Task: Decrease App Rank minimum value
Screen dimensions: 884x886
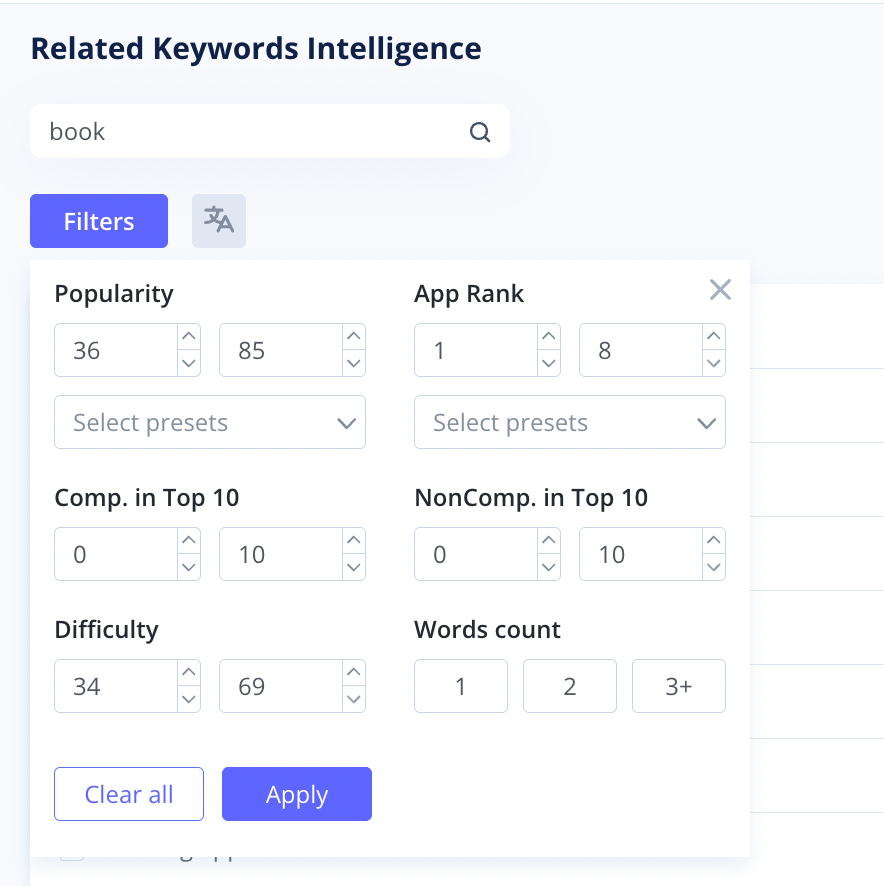Action: click(549, 363)
